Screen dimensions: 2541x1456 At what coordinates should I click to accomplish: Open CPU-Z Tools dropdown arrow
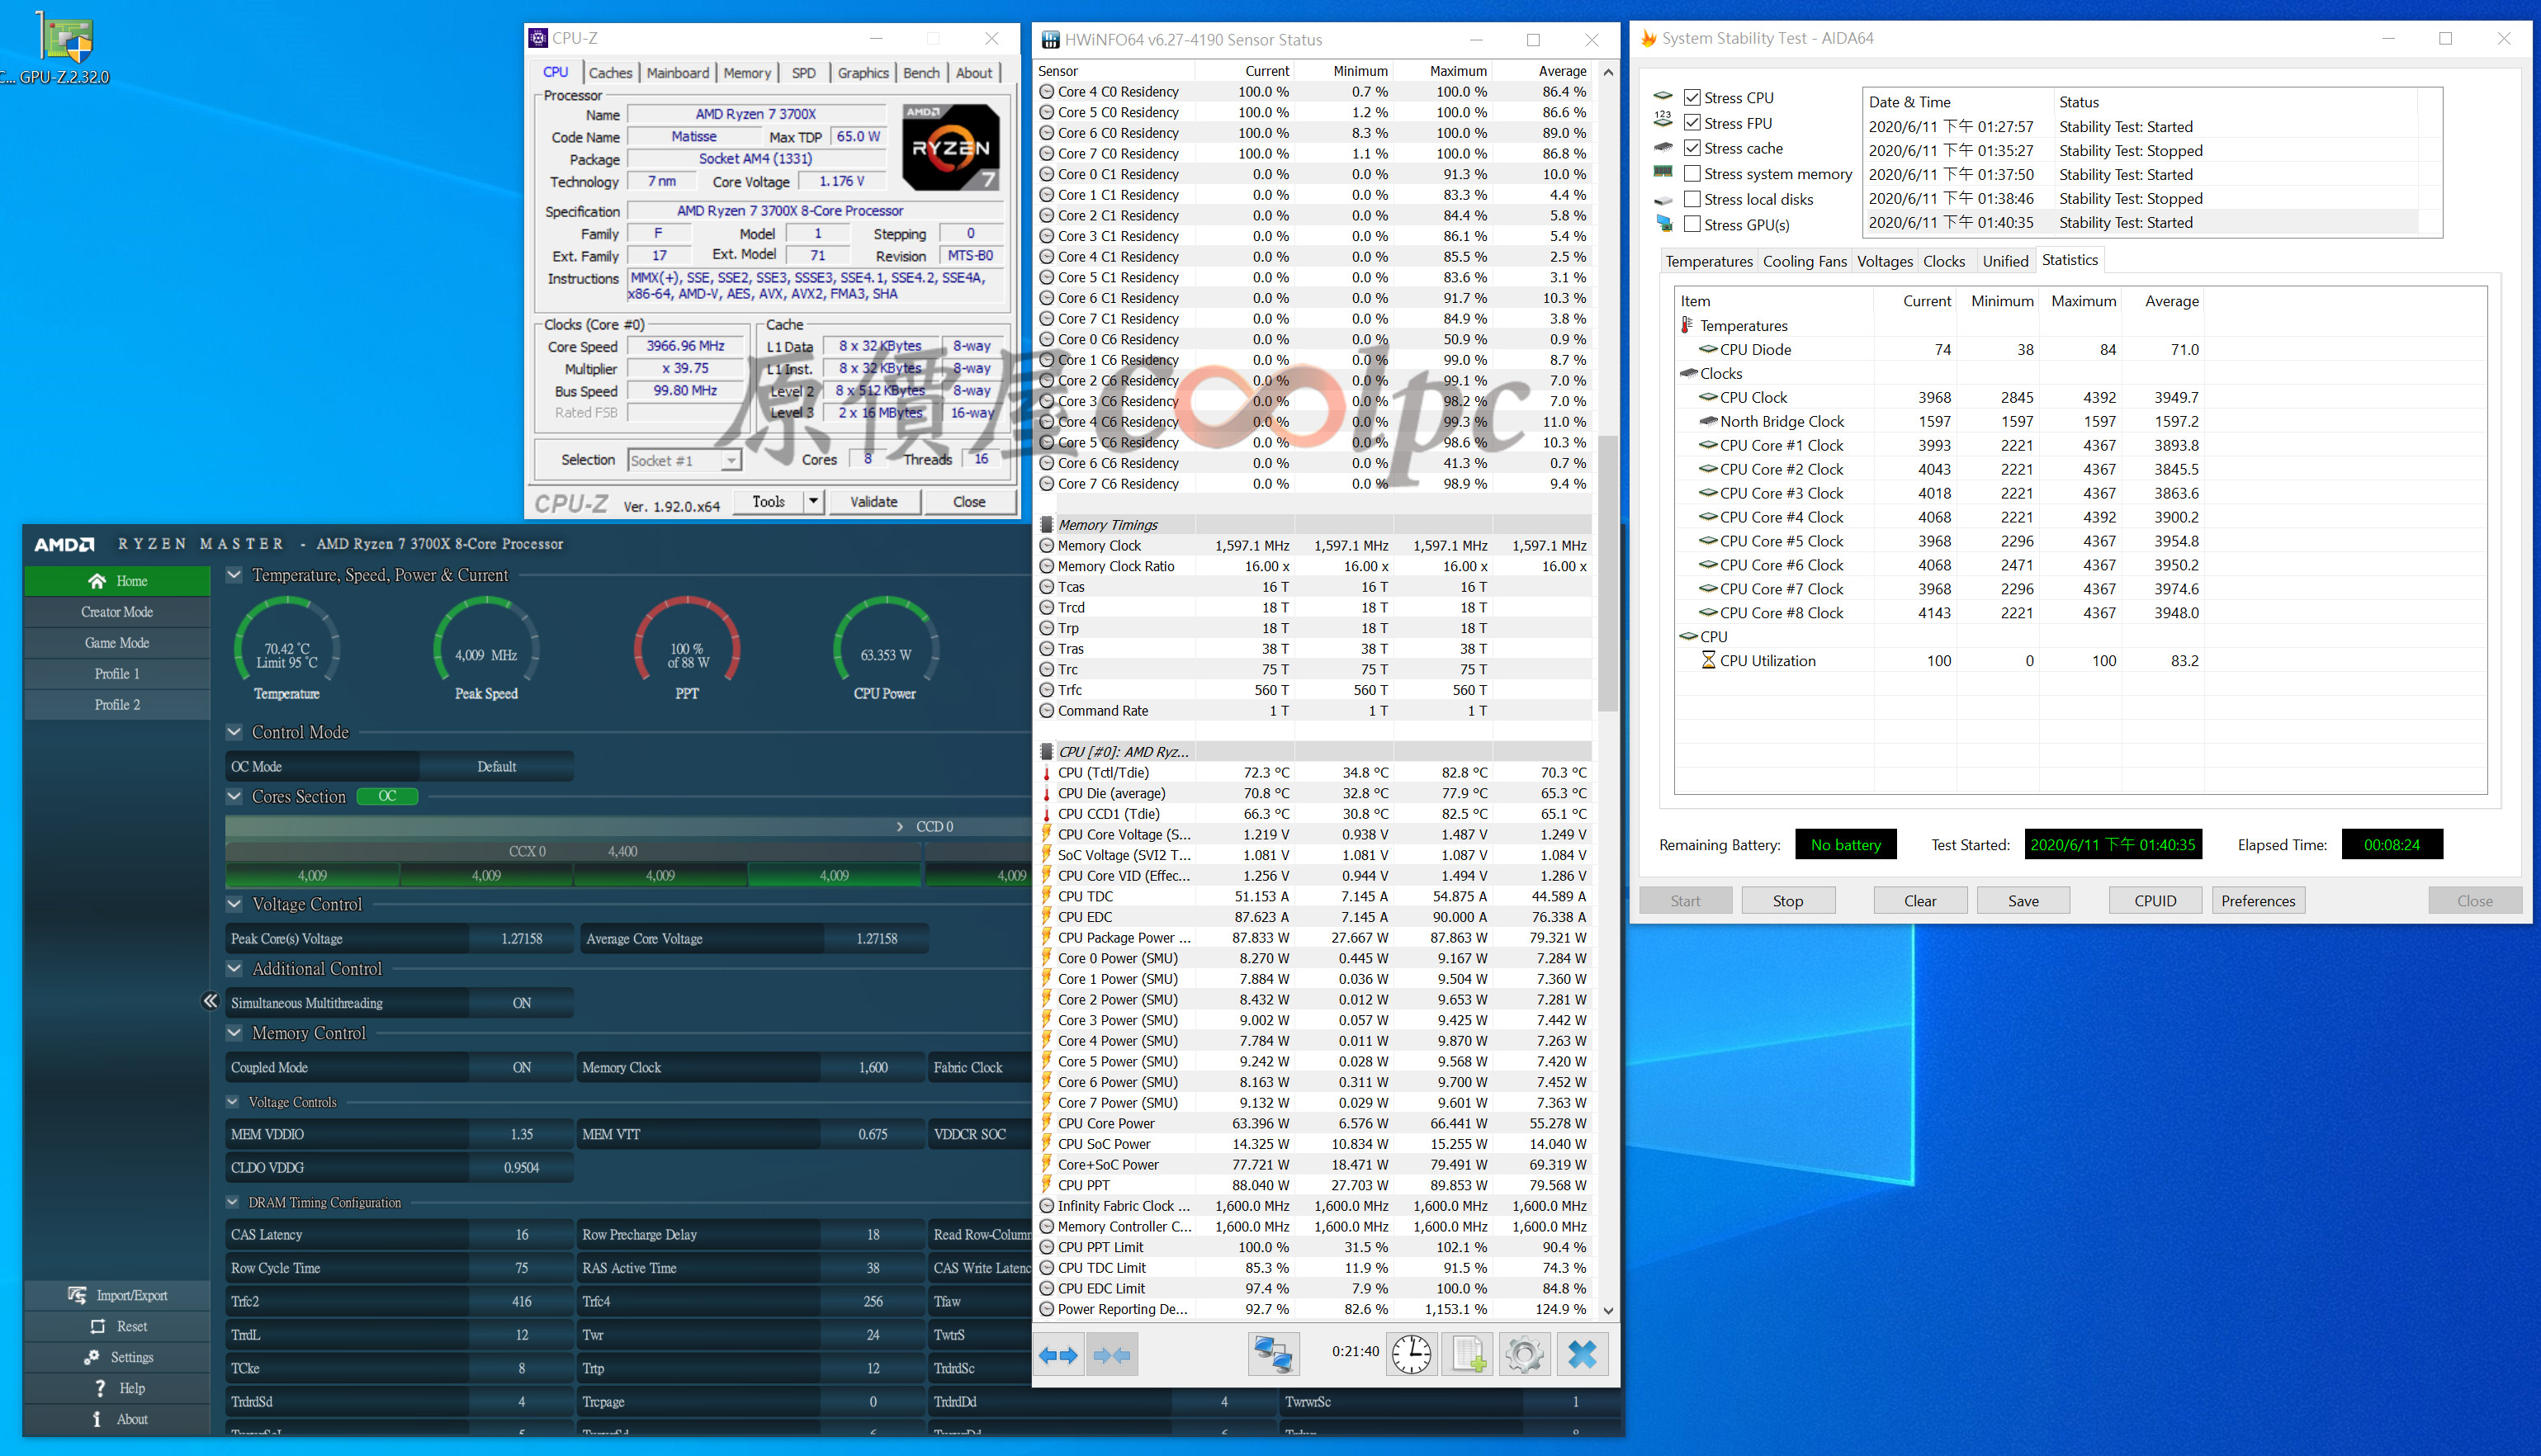813,501
